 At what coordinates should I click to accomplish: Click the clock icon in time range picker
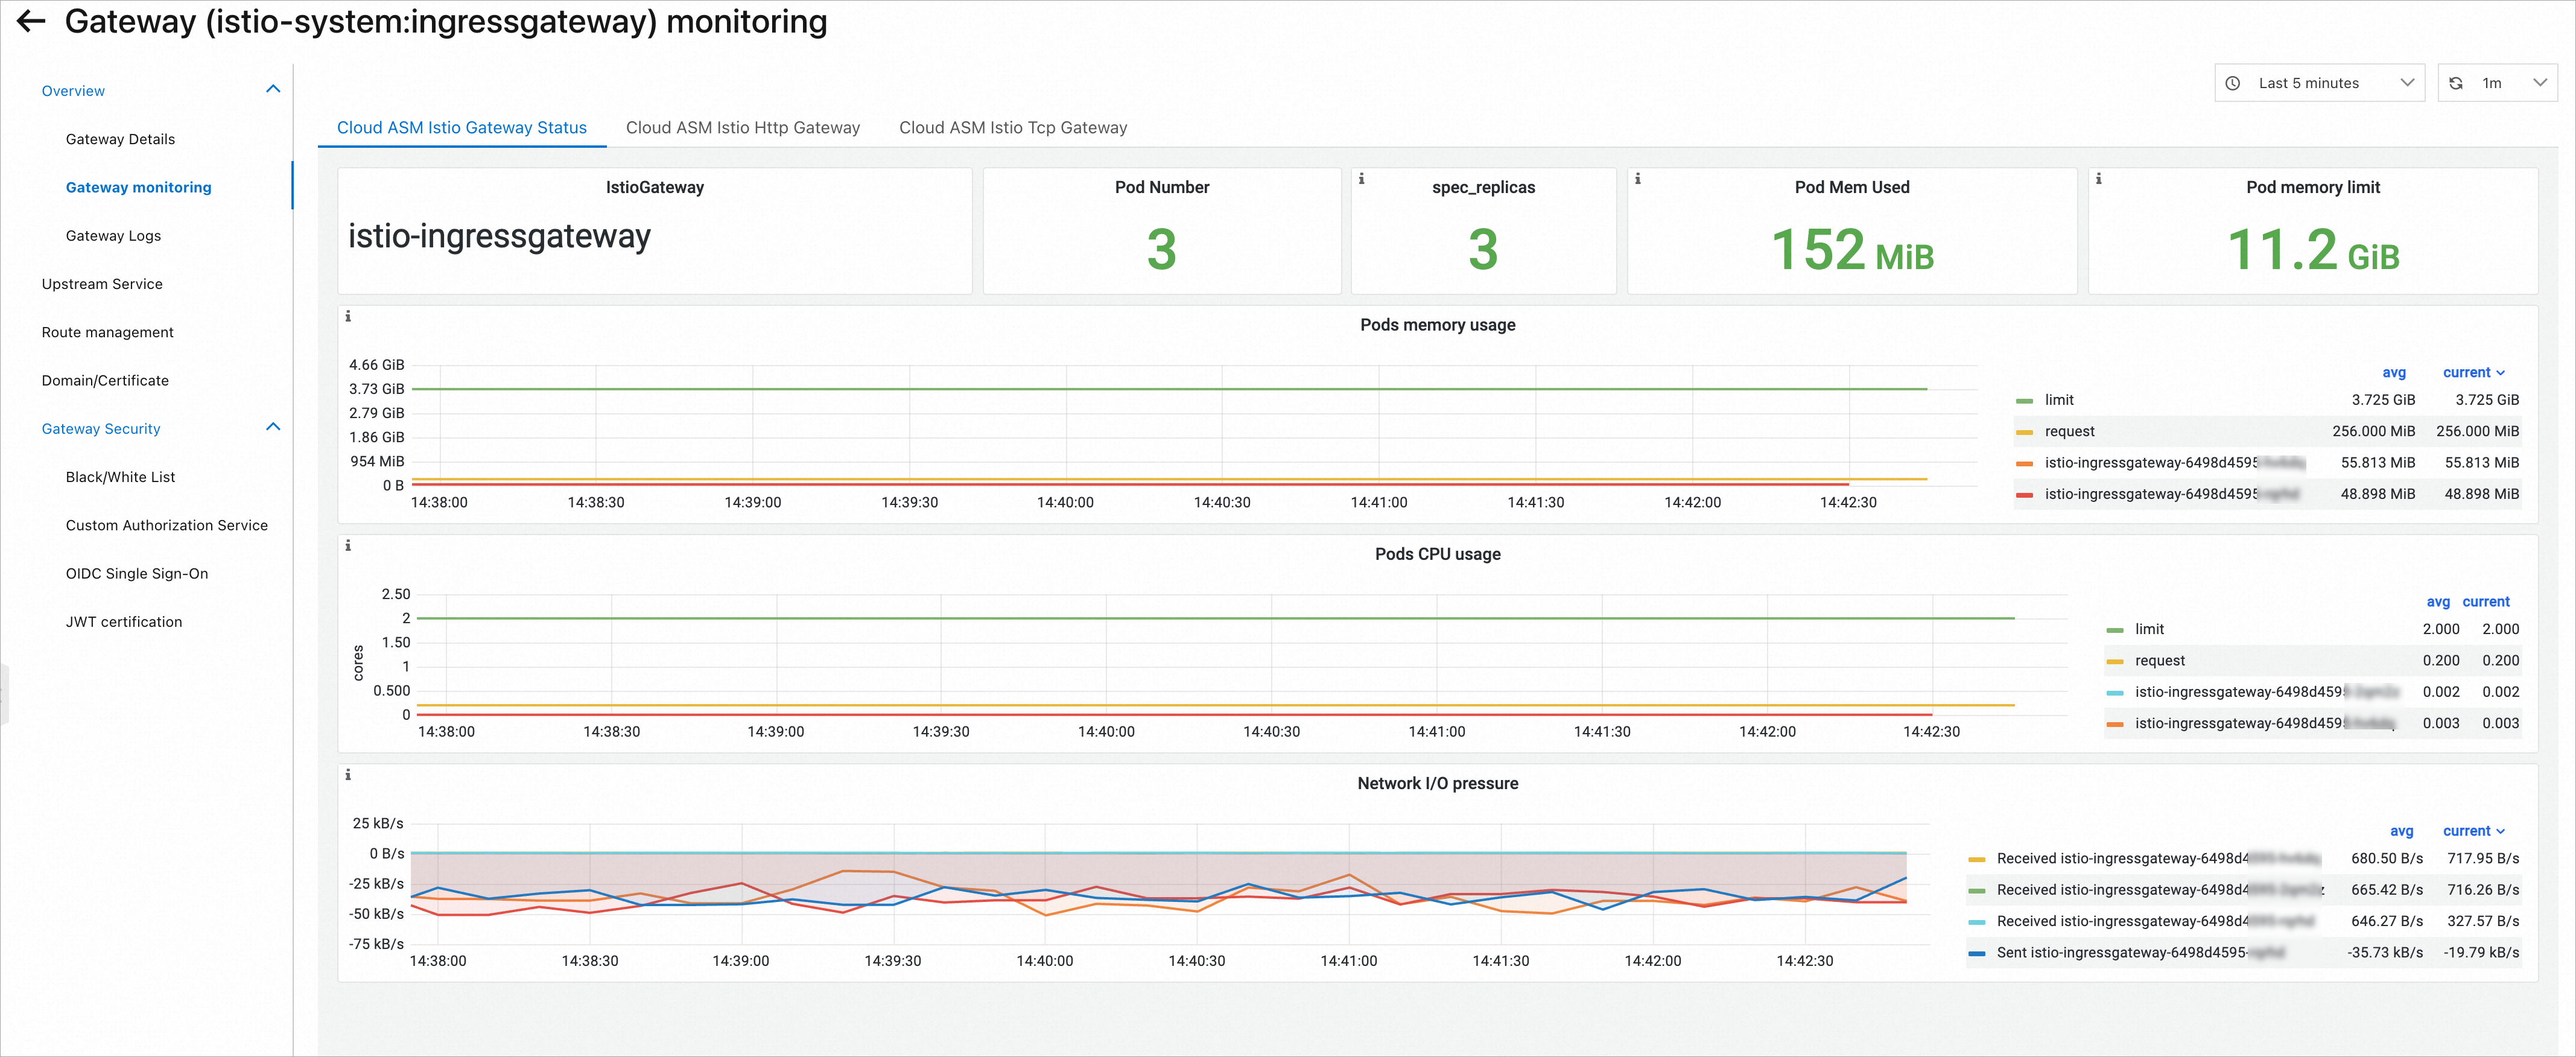tap(2233, 83)
